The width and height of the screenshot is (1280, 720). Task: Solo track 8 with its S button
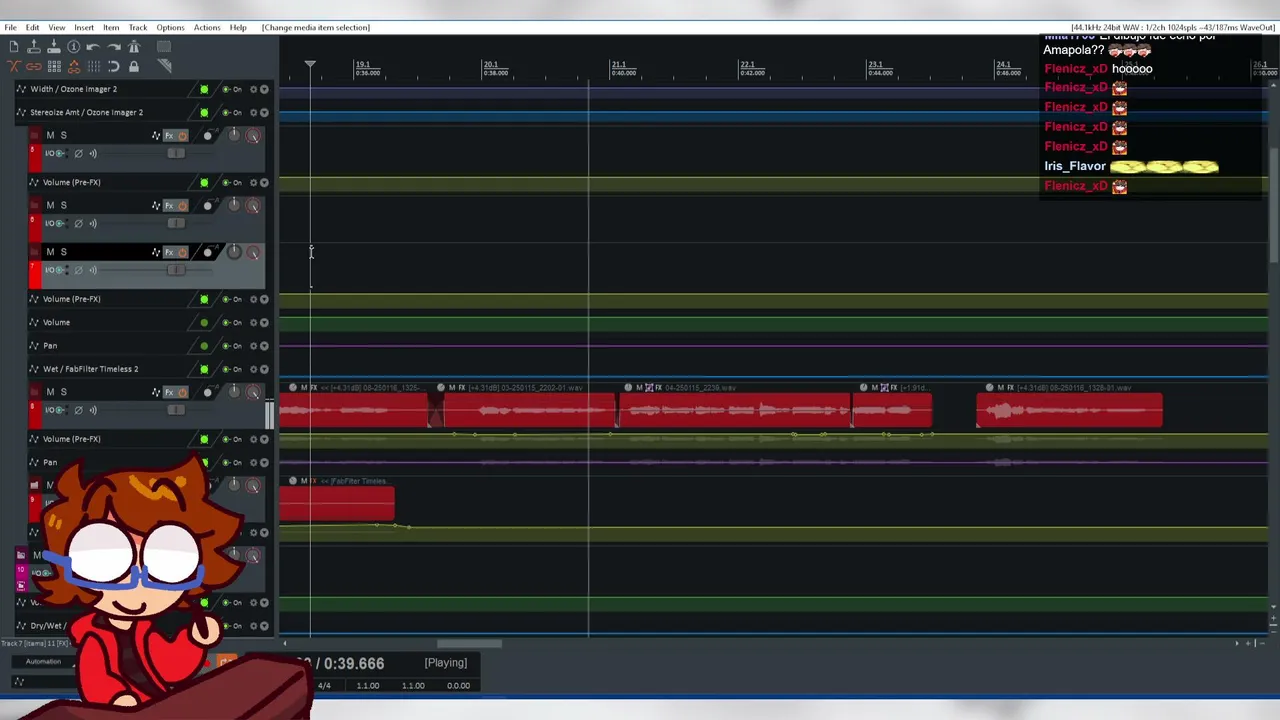click(63, 392)
